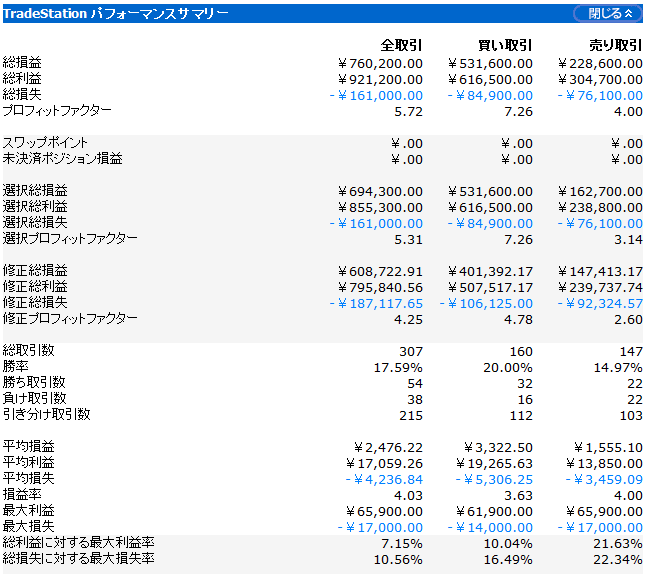The image size is (649, 574).
Task: Click the ¥921,200.00 value
Action: (380, 79)
